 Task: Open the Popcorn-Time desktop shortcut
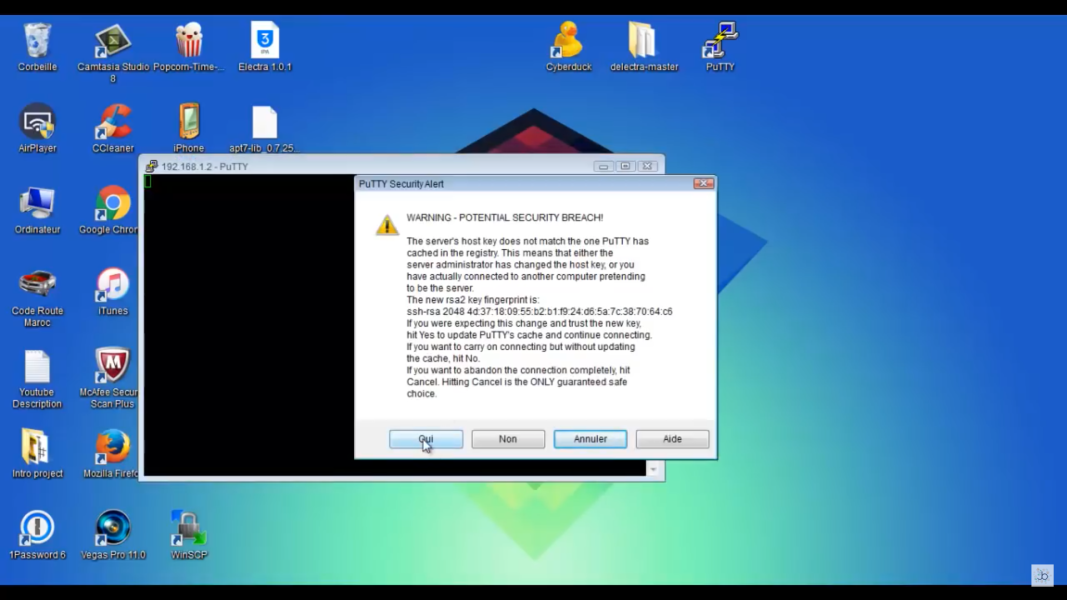coord(188,43)
